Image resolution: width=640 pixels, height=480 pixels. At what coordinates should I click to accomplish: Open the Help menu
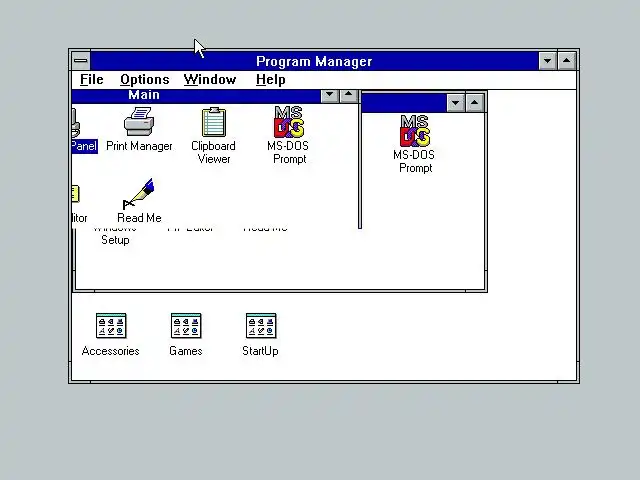pyautogui.click(x=271, y=79)
